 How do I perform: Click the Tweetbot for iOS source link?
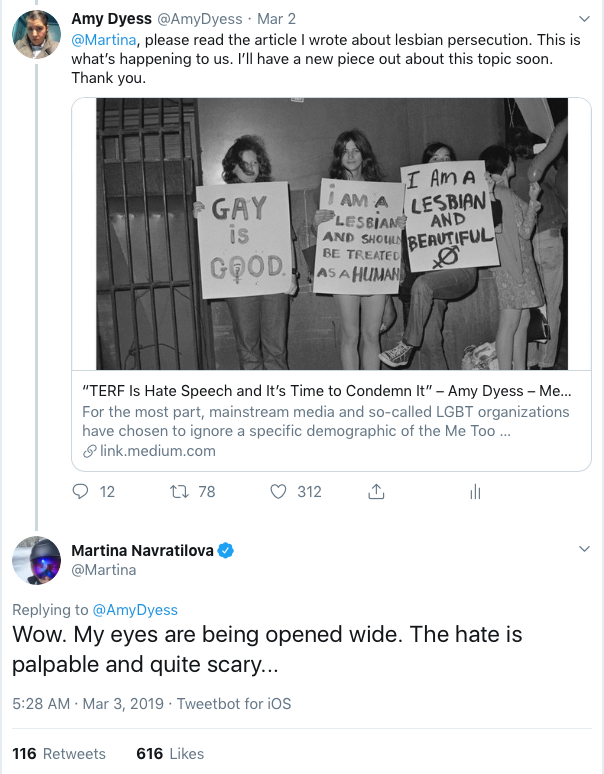pos(234,703)
